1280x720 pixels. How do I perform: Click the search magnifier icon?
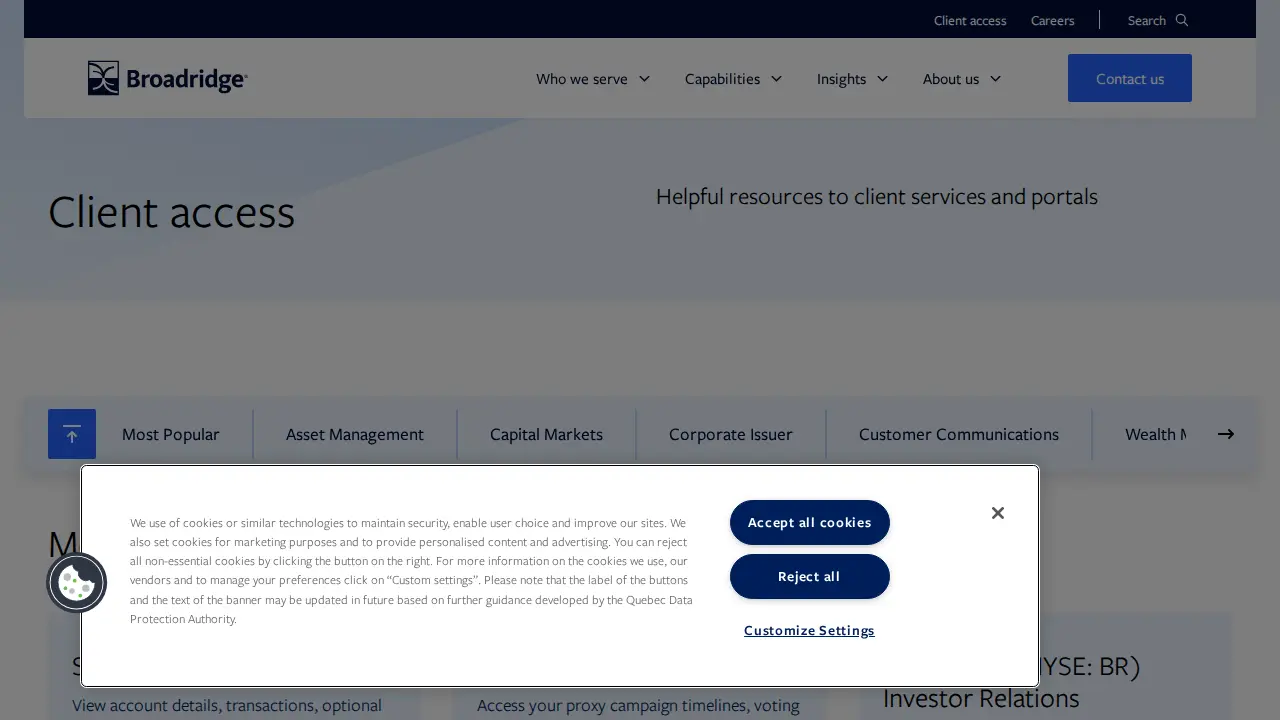pyautogui.click(x=1182, y=20)
